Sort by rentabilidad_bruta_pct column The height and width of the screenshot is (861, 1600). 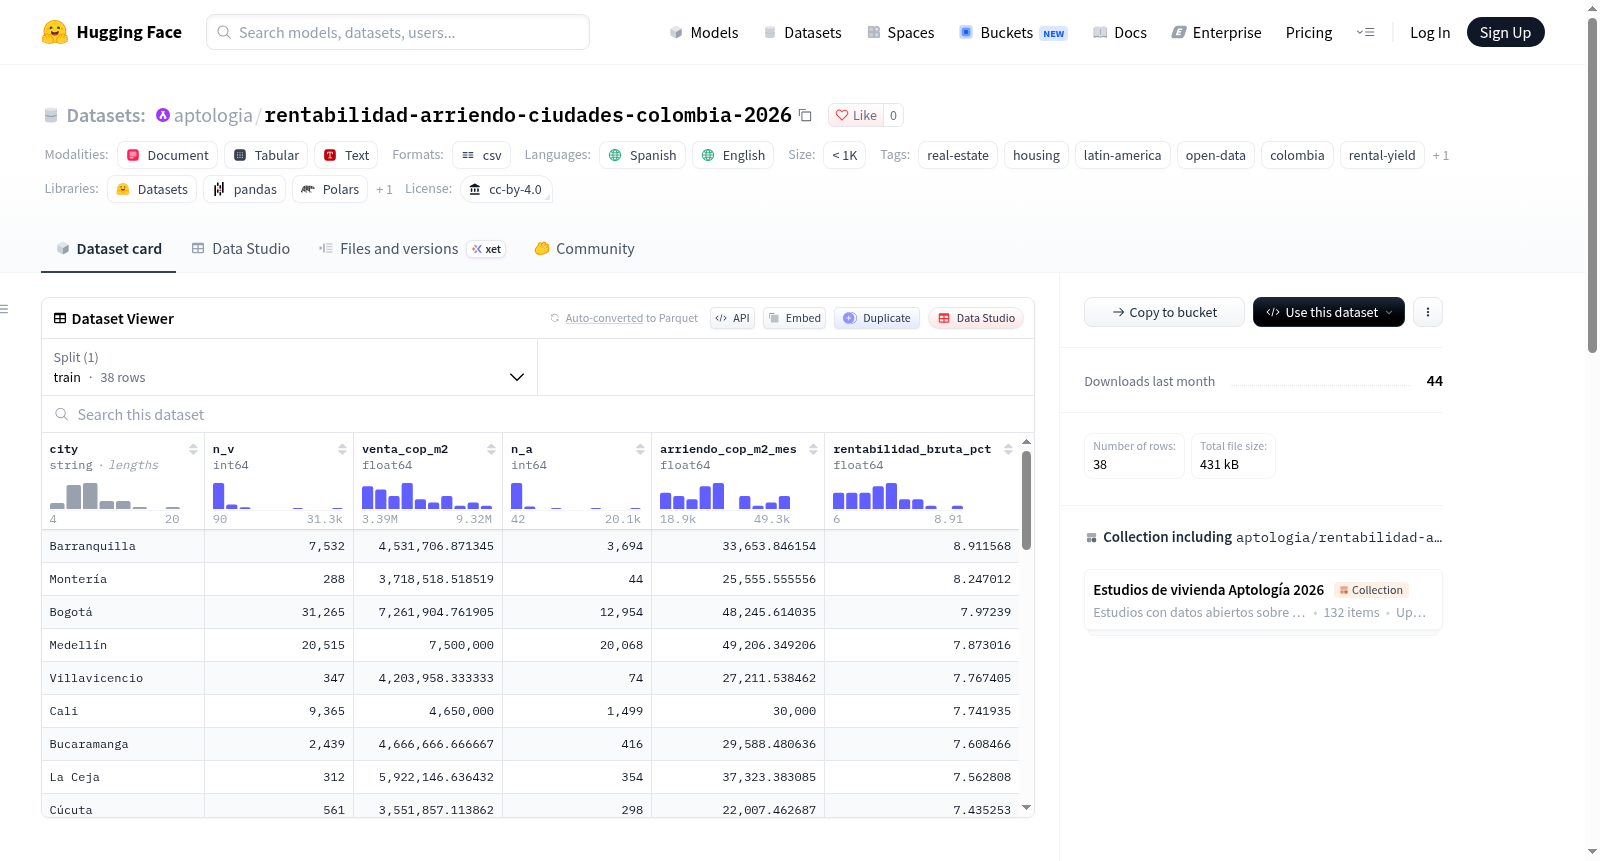(1008, 449)
